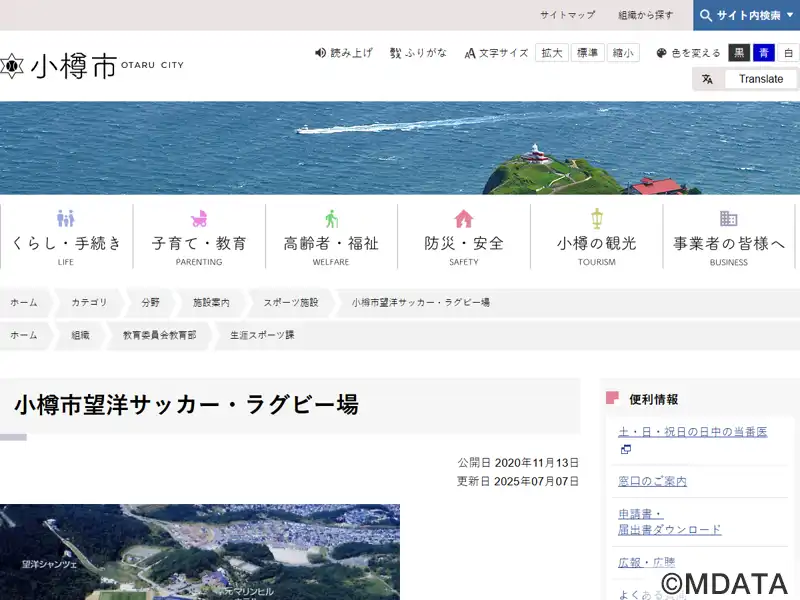Click the house icon above 防災・安全
Viewport: 800px width, 600px height.
coord(463,218)
